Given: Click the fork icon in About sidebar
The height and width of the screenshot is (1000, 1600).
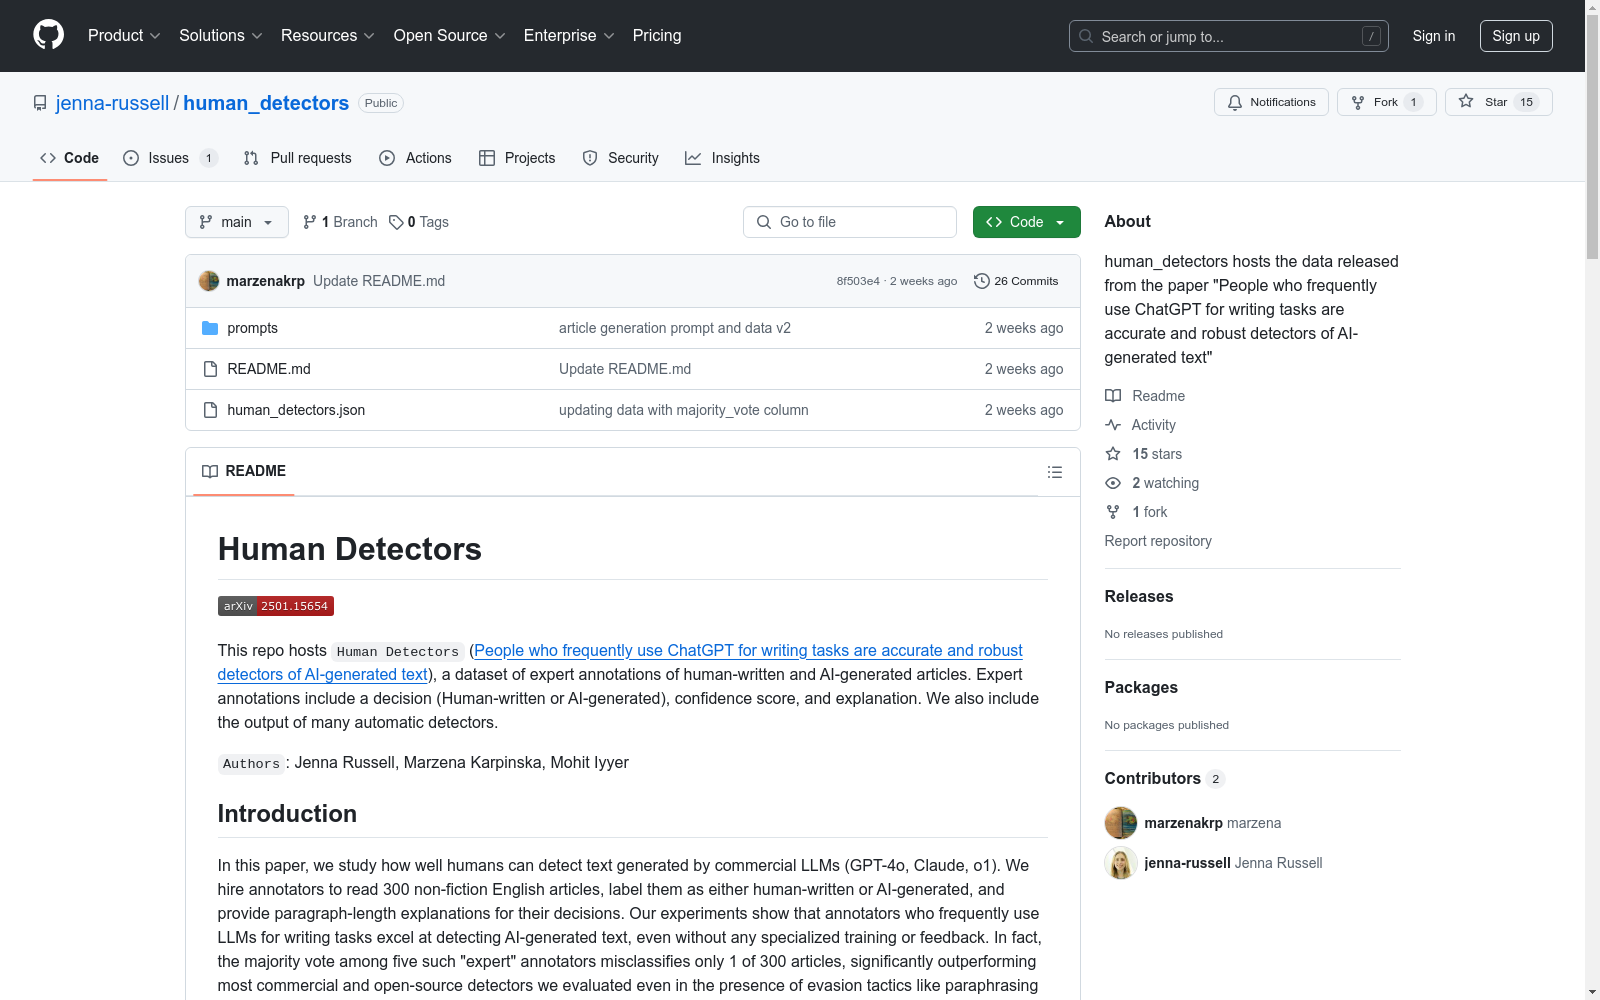Looking at the screenshot, I should click(x=1113, y=512).
